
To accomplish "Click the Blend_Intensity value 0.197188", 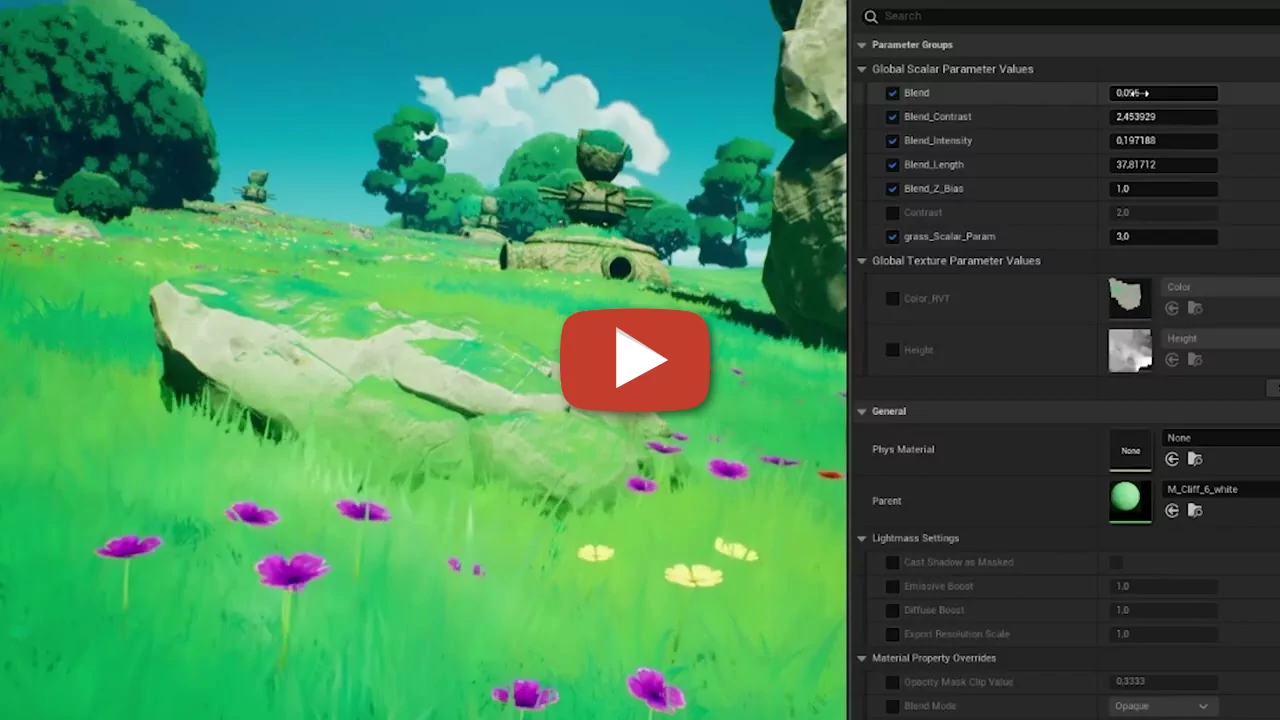I will pyautogui.click(x=1164, y=141).
